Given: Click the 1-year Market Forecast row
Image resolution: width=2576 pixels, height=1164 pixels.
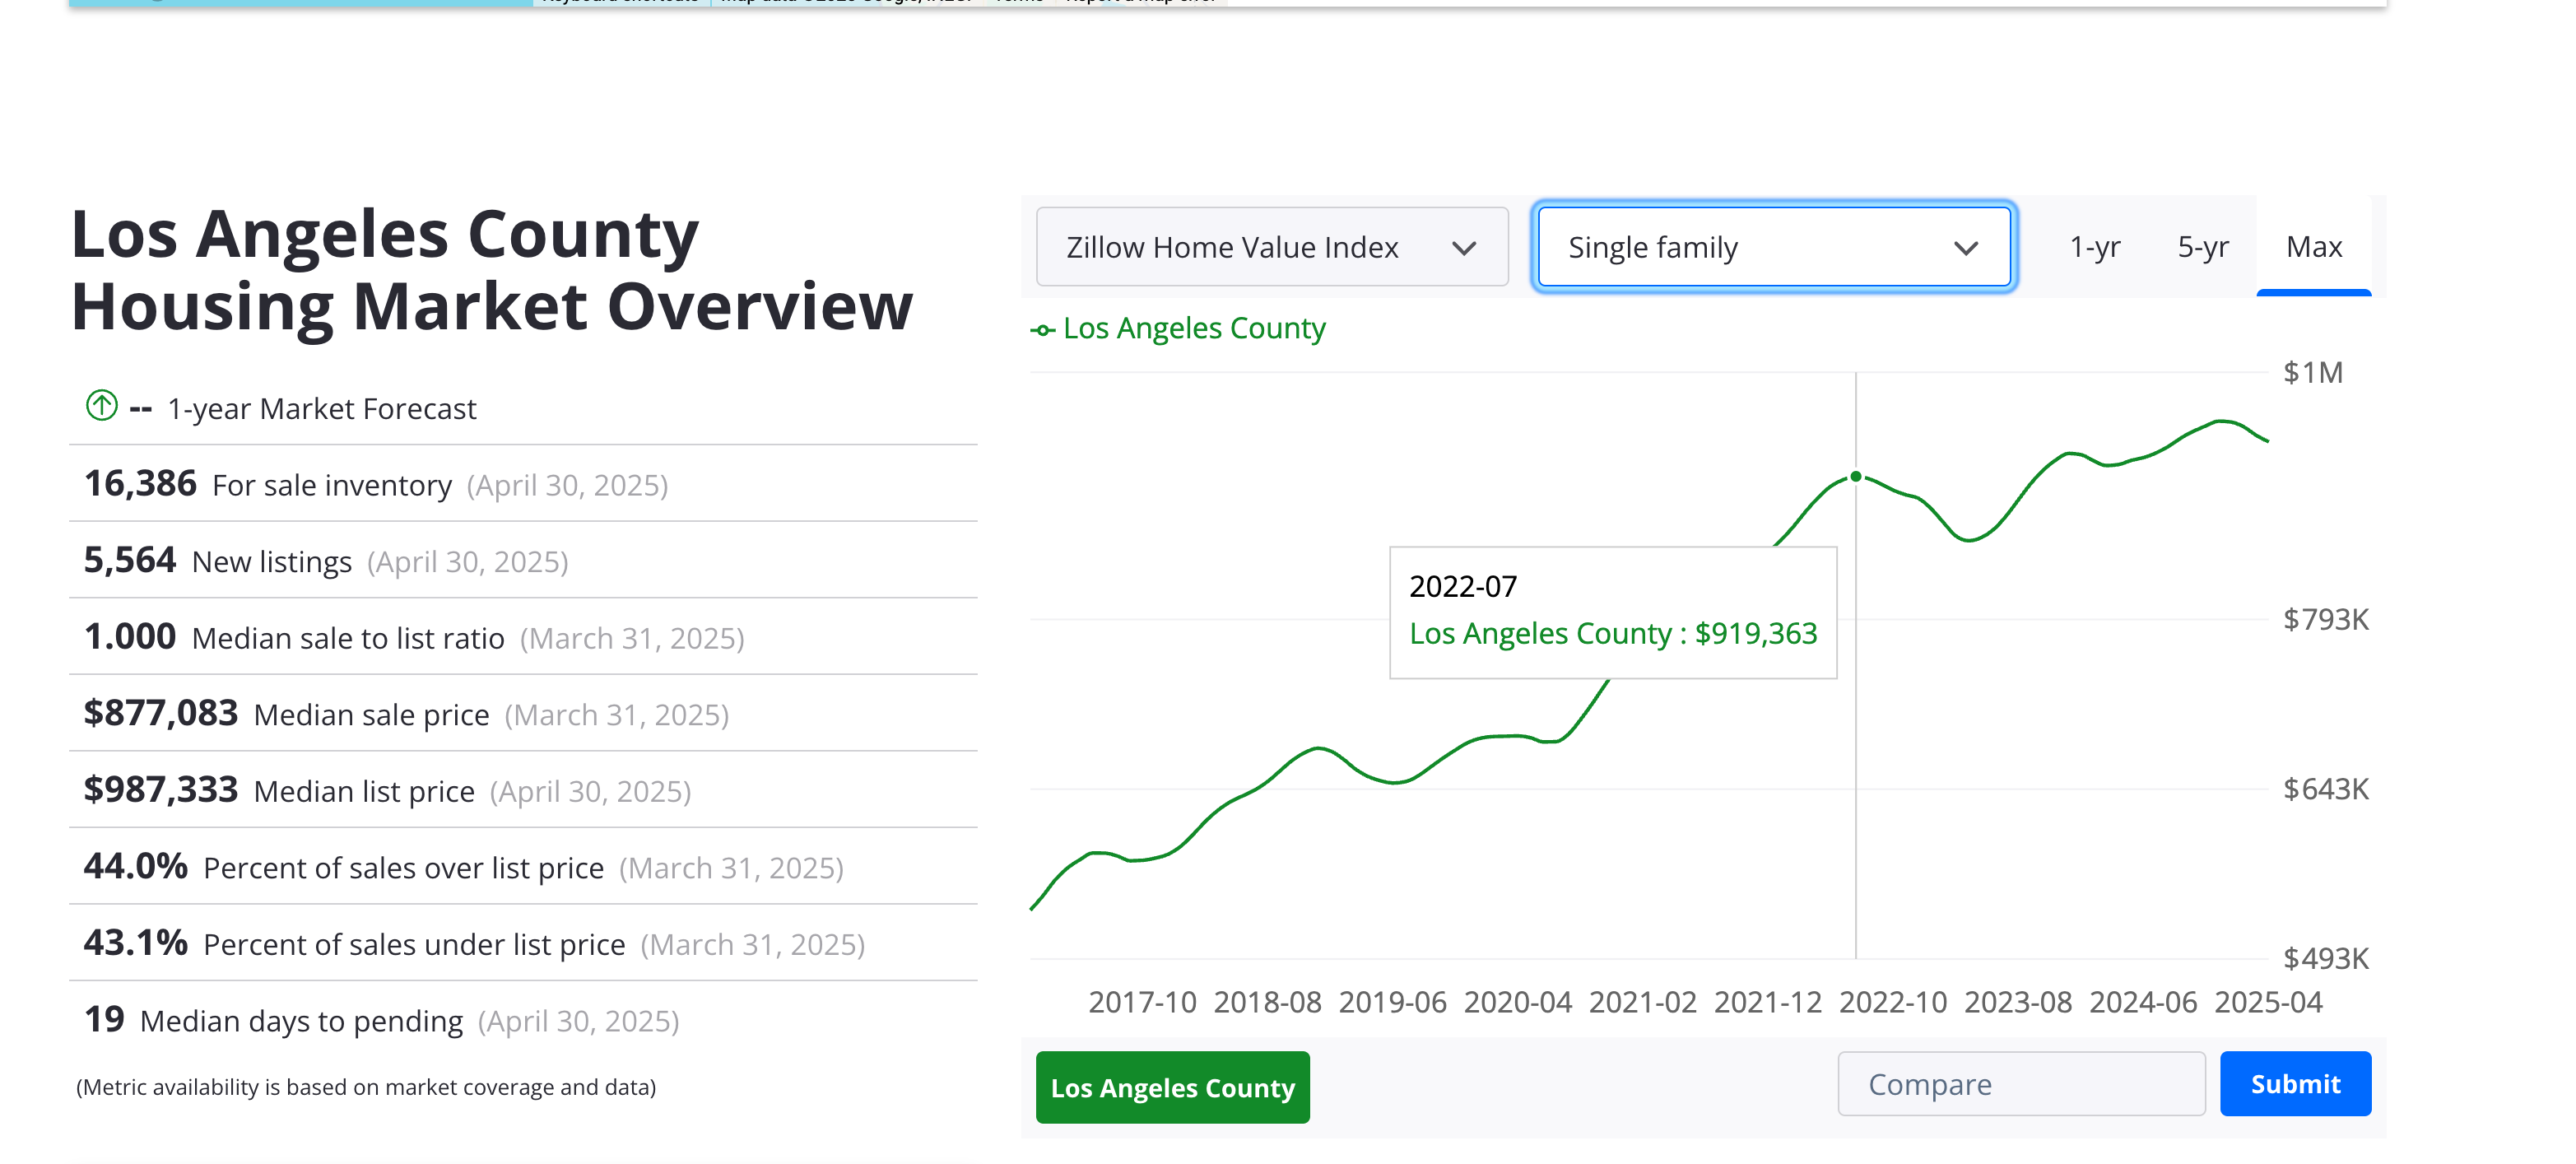Looking at the screenshot, I should click(321, 409).
